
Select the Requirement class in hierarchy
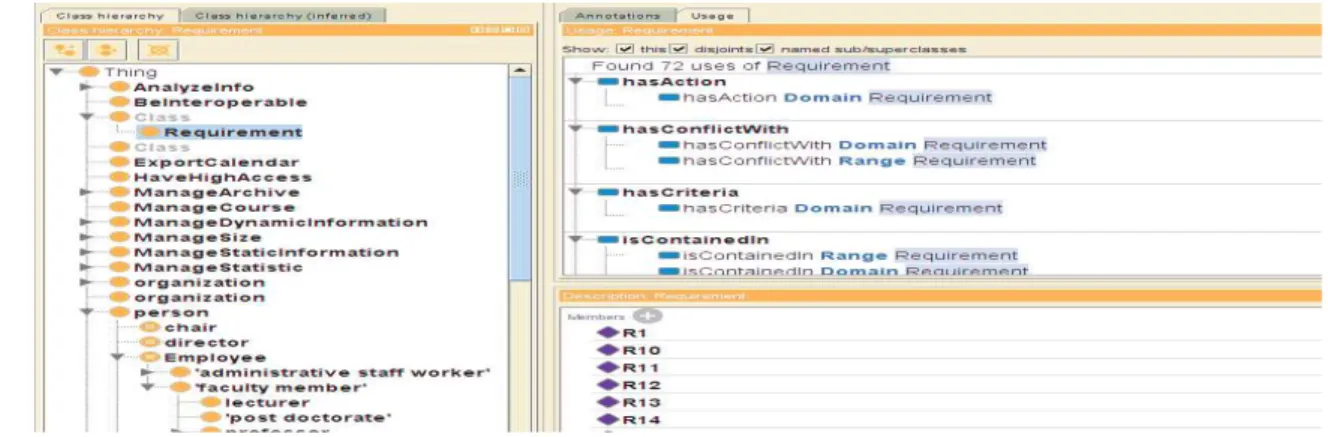point(233,132)
